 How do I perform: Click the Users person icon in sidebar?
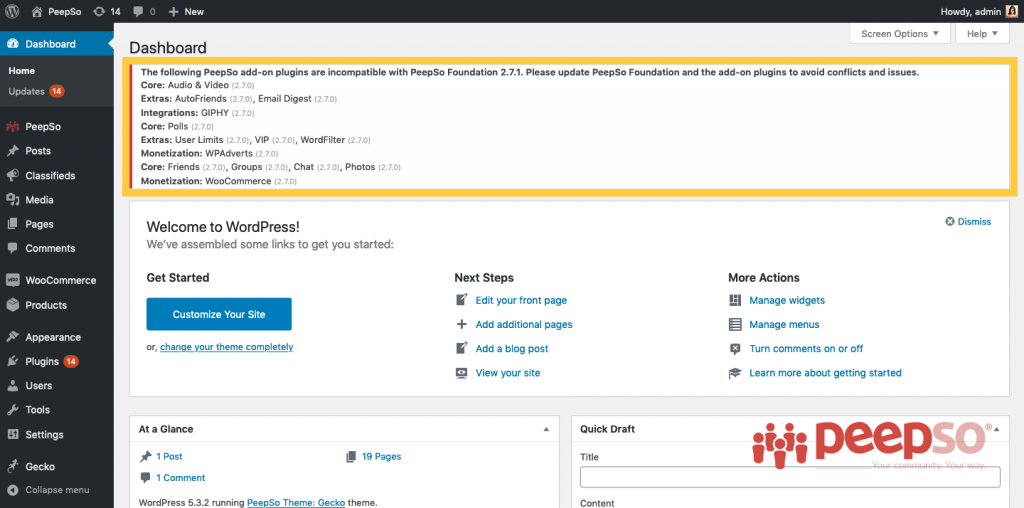coord(12,385)
